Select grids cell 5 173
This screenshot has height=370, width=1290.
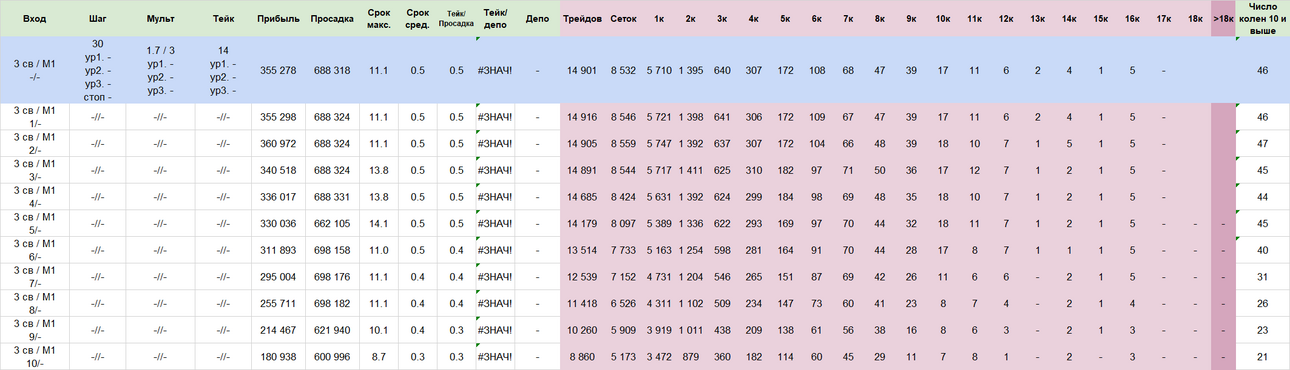tap(623, 357)
